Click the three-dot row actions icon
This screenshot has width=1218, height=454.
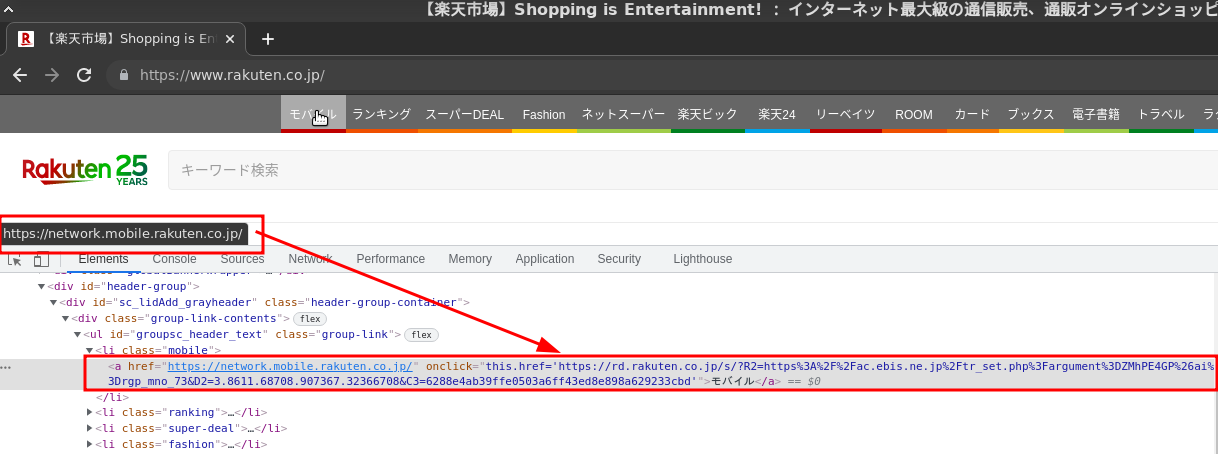6,367
